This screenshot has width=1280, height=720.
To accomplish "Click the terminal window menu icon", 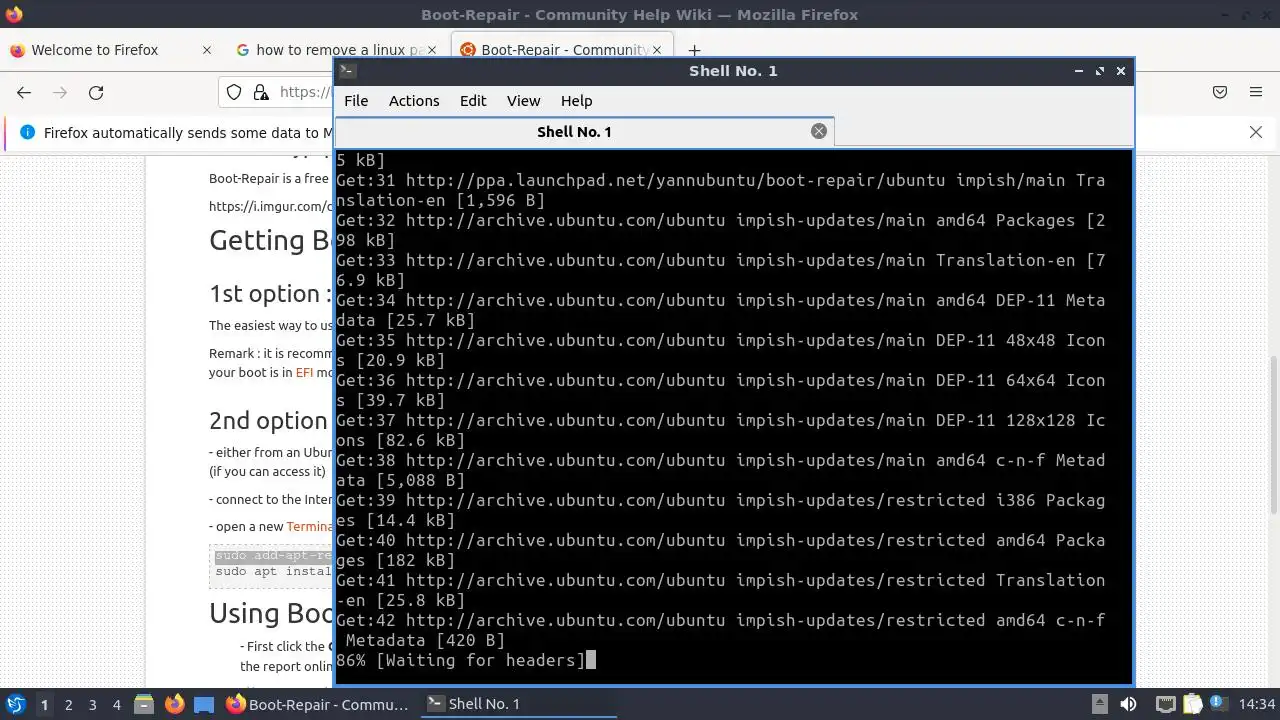I will (347, 70).
